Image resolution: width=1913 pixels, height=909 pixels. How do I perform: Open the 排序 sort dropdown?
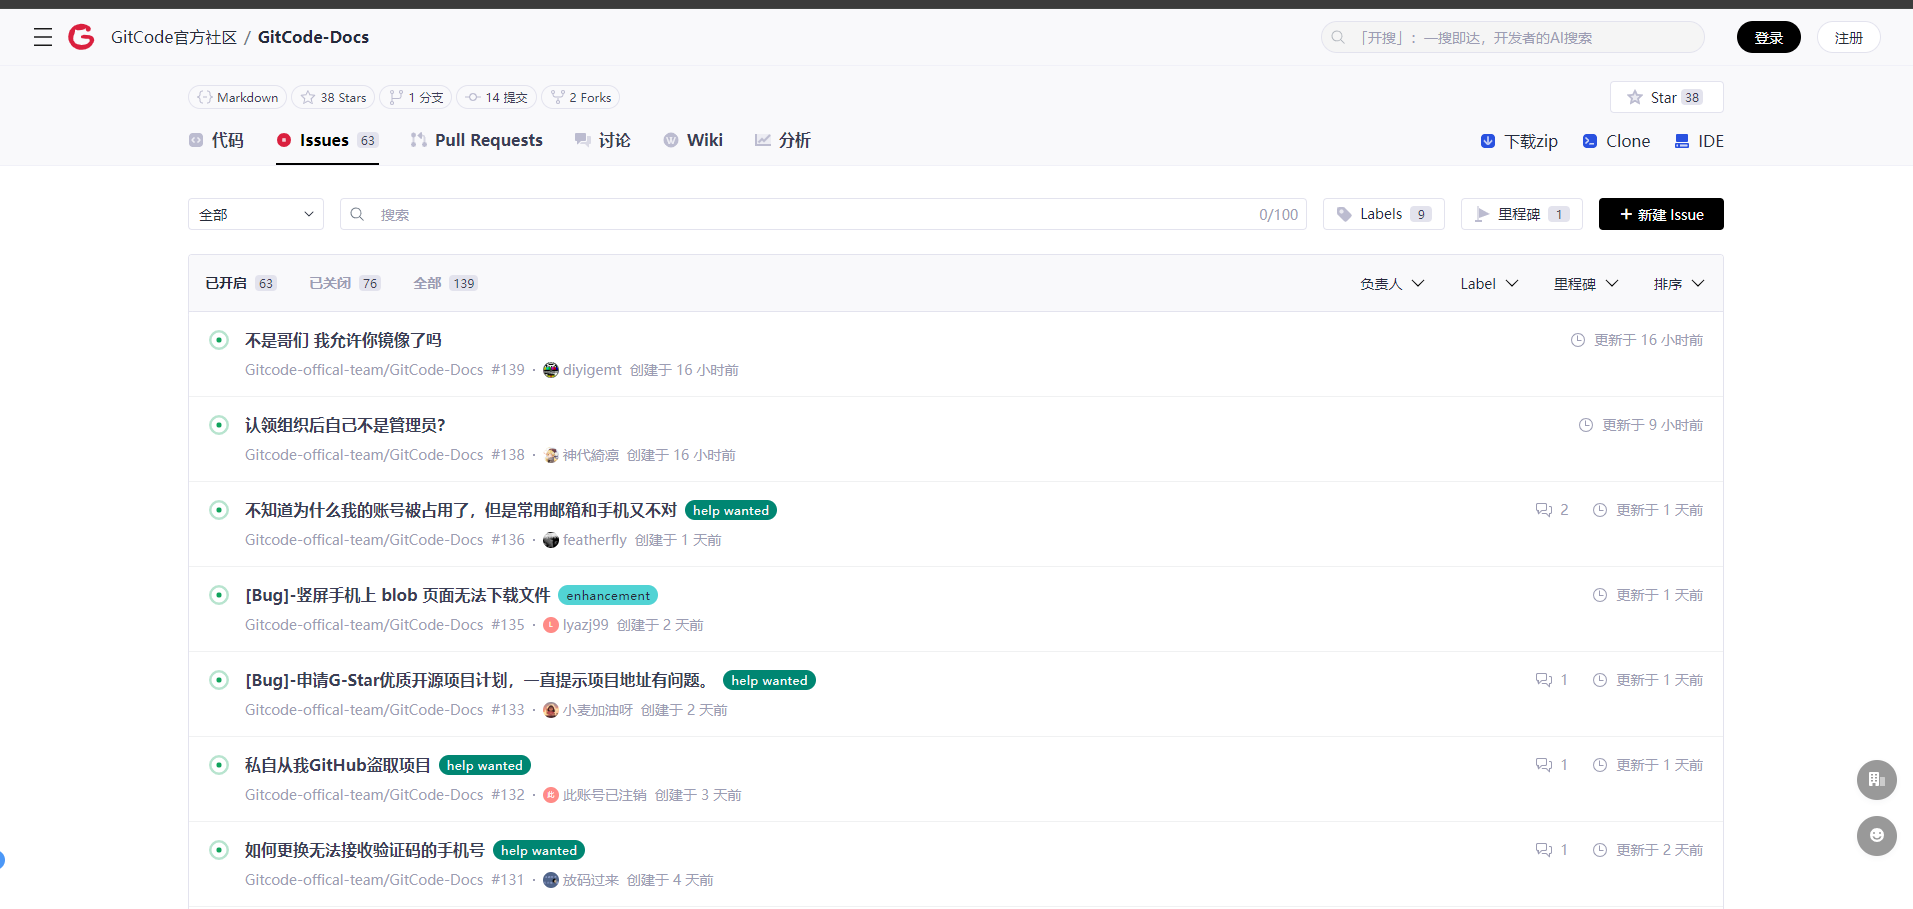click(x=1679, y=284)
